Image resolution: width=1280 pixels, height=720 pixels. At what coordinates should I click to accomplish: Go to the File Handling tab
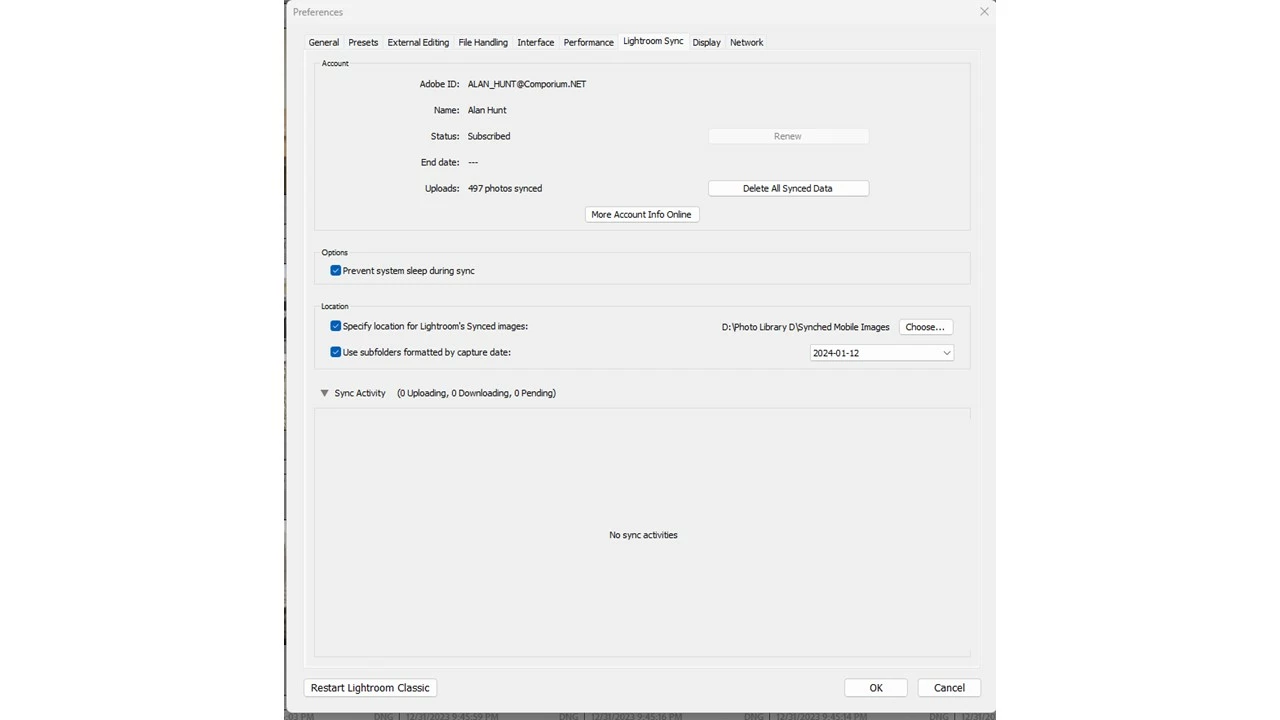pos(483,42)
